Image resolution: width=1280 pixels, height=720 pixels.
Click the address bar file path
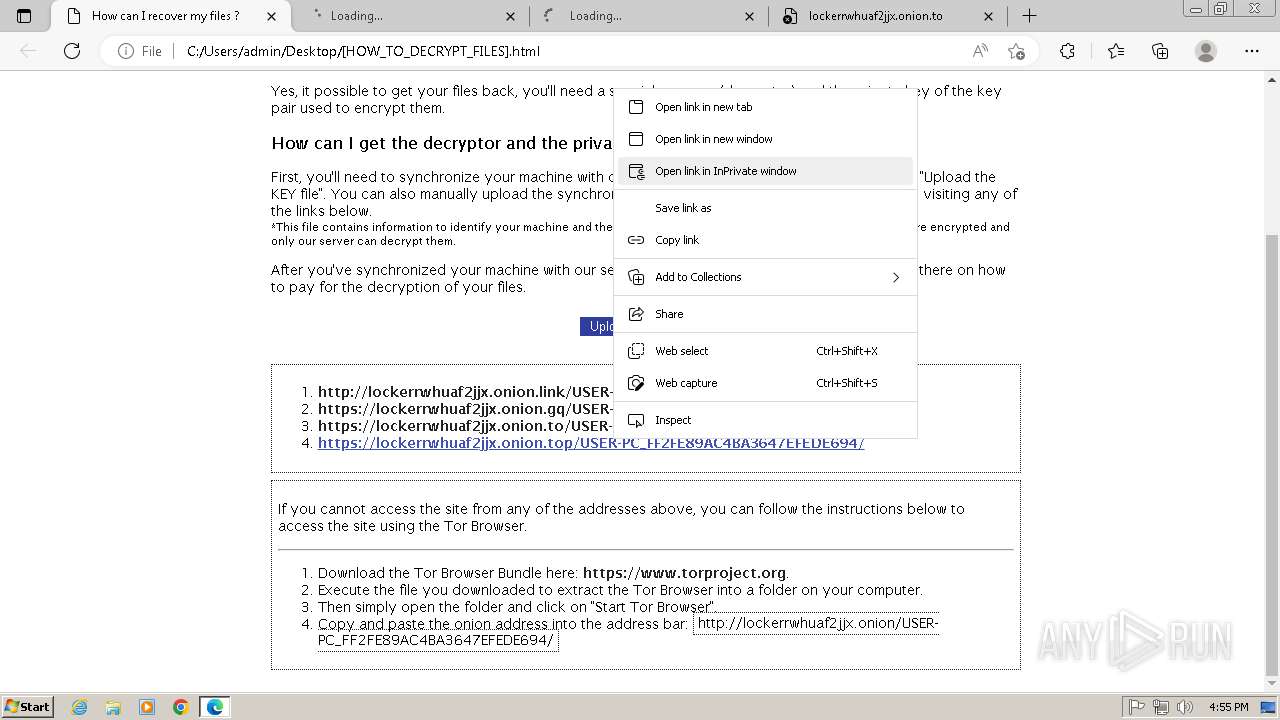coord(363,51)
